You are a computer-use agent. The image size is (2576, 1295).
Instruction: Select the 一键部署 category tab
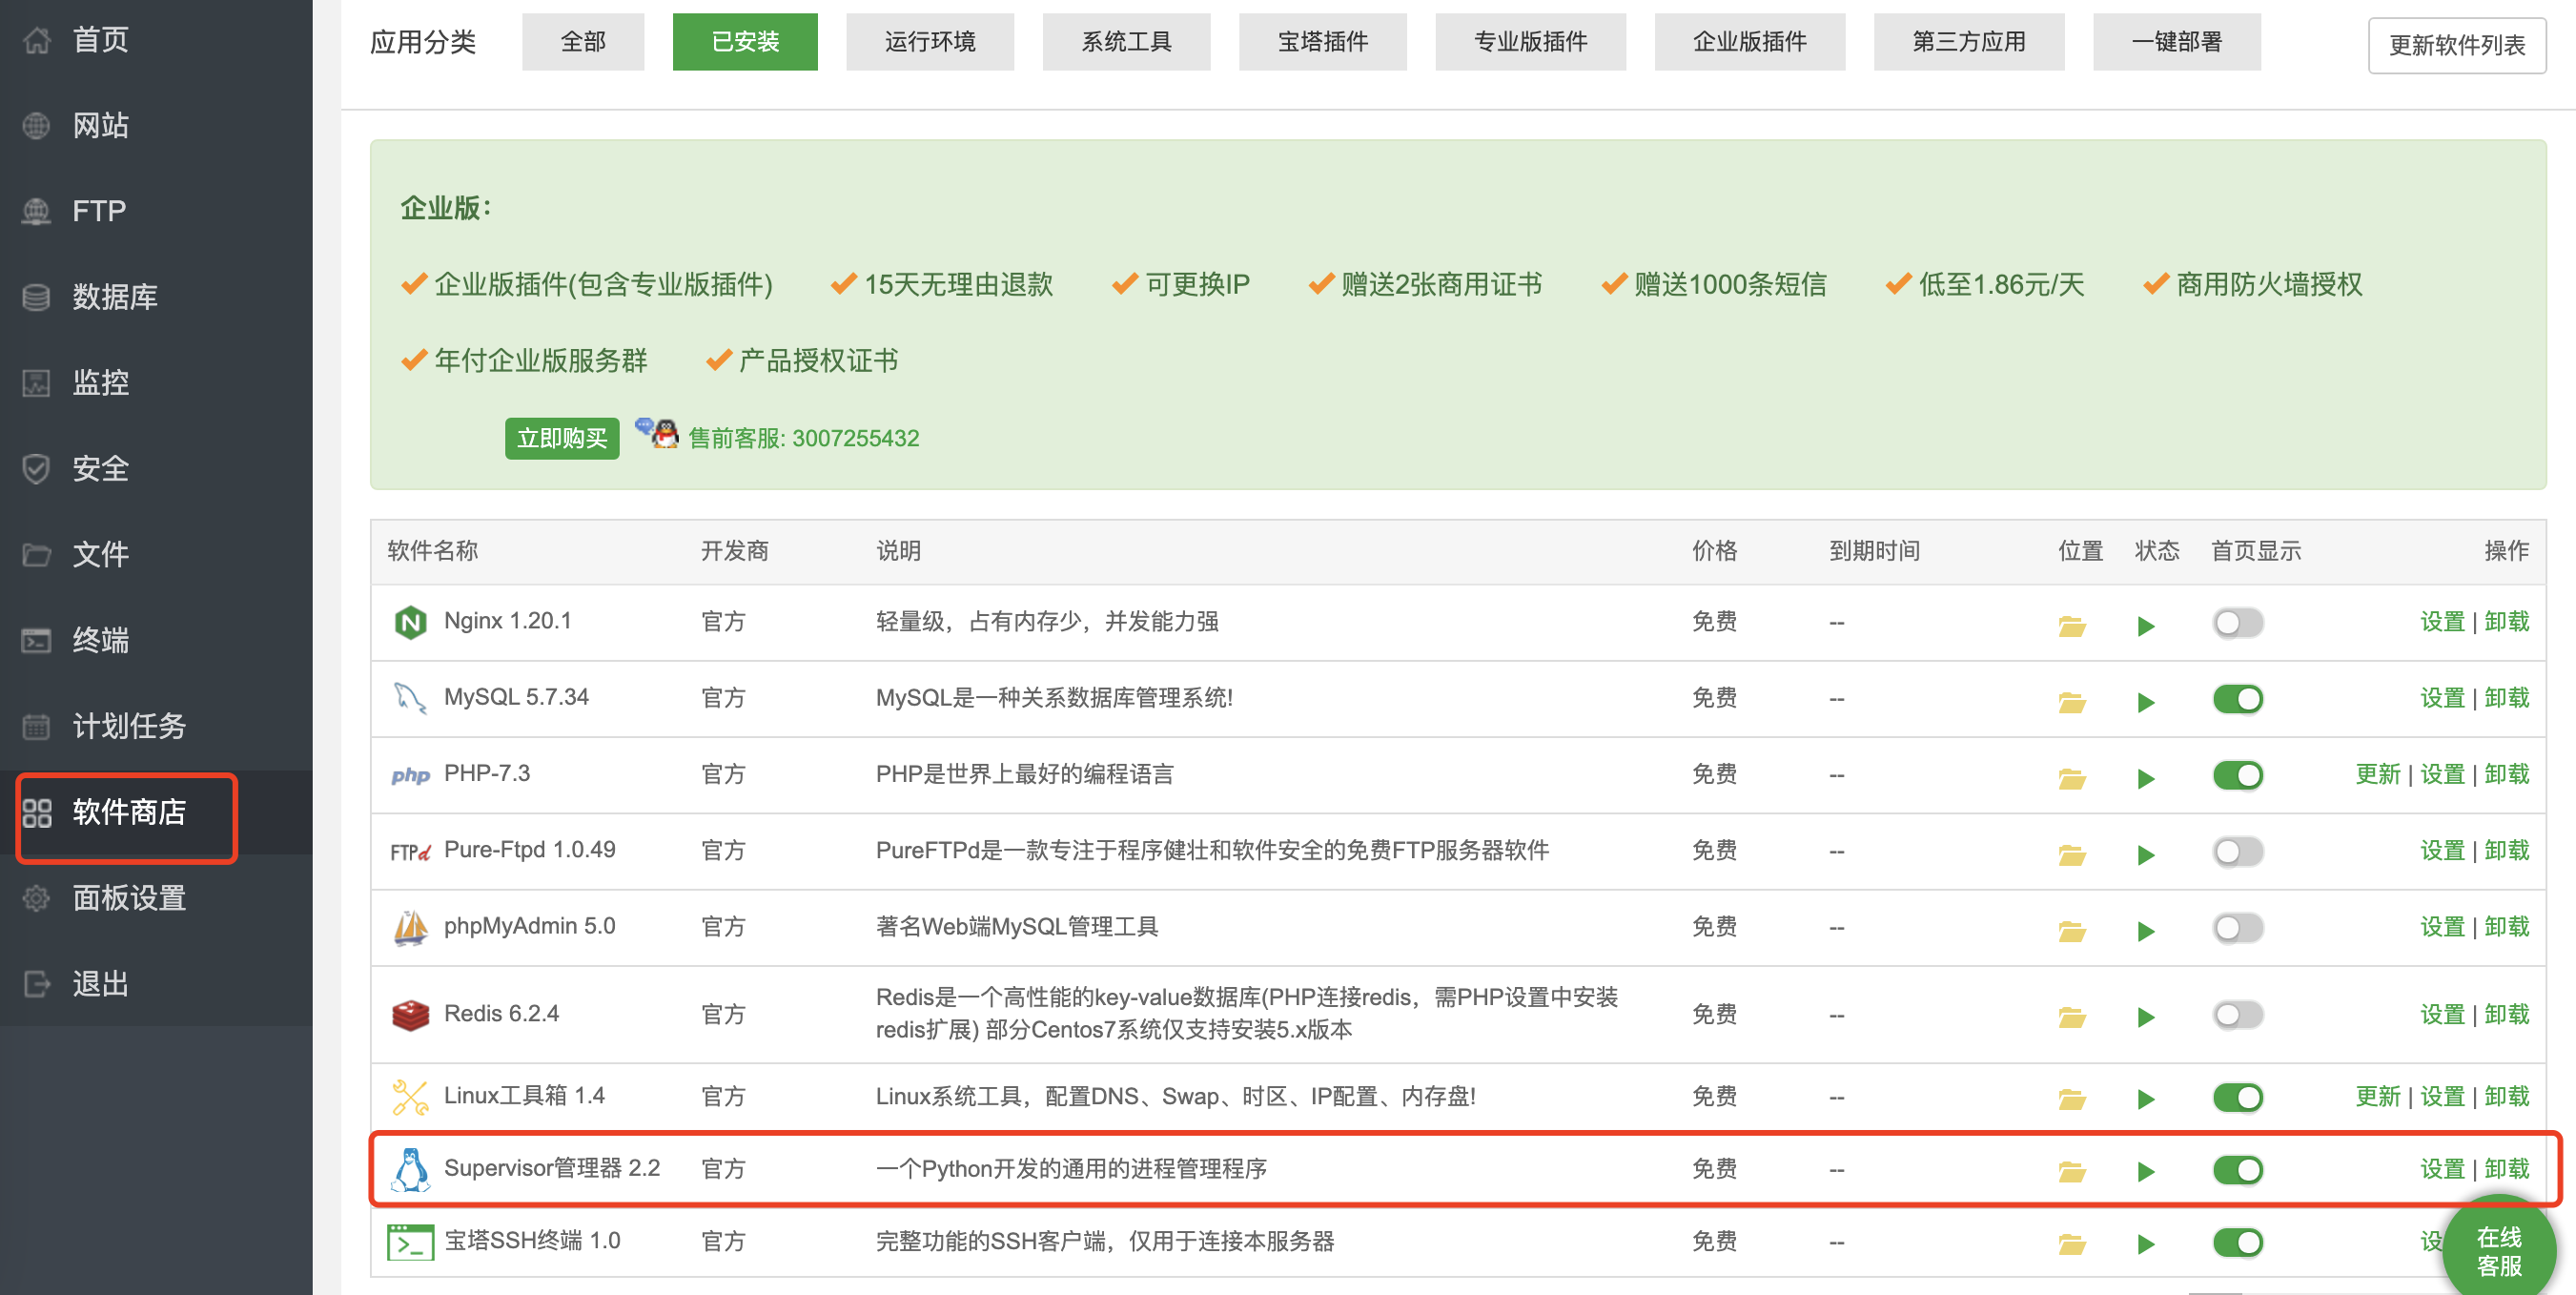(x=2177, y=42)
